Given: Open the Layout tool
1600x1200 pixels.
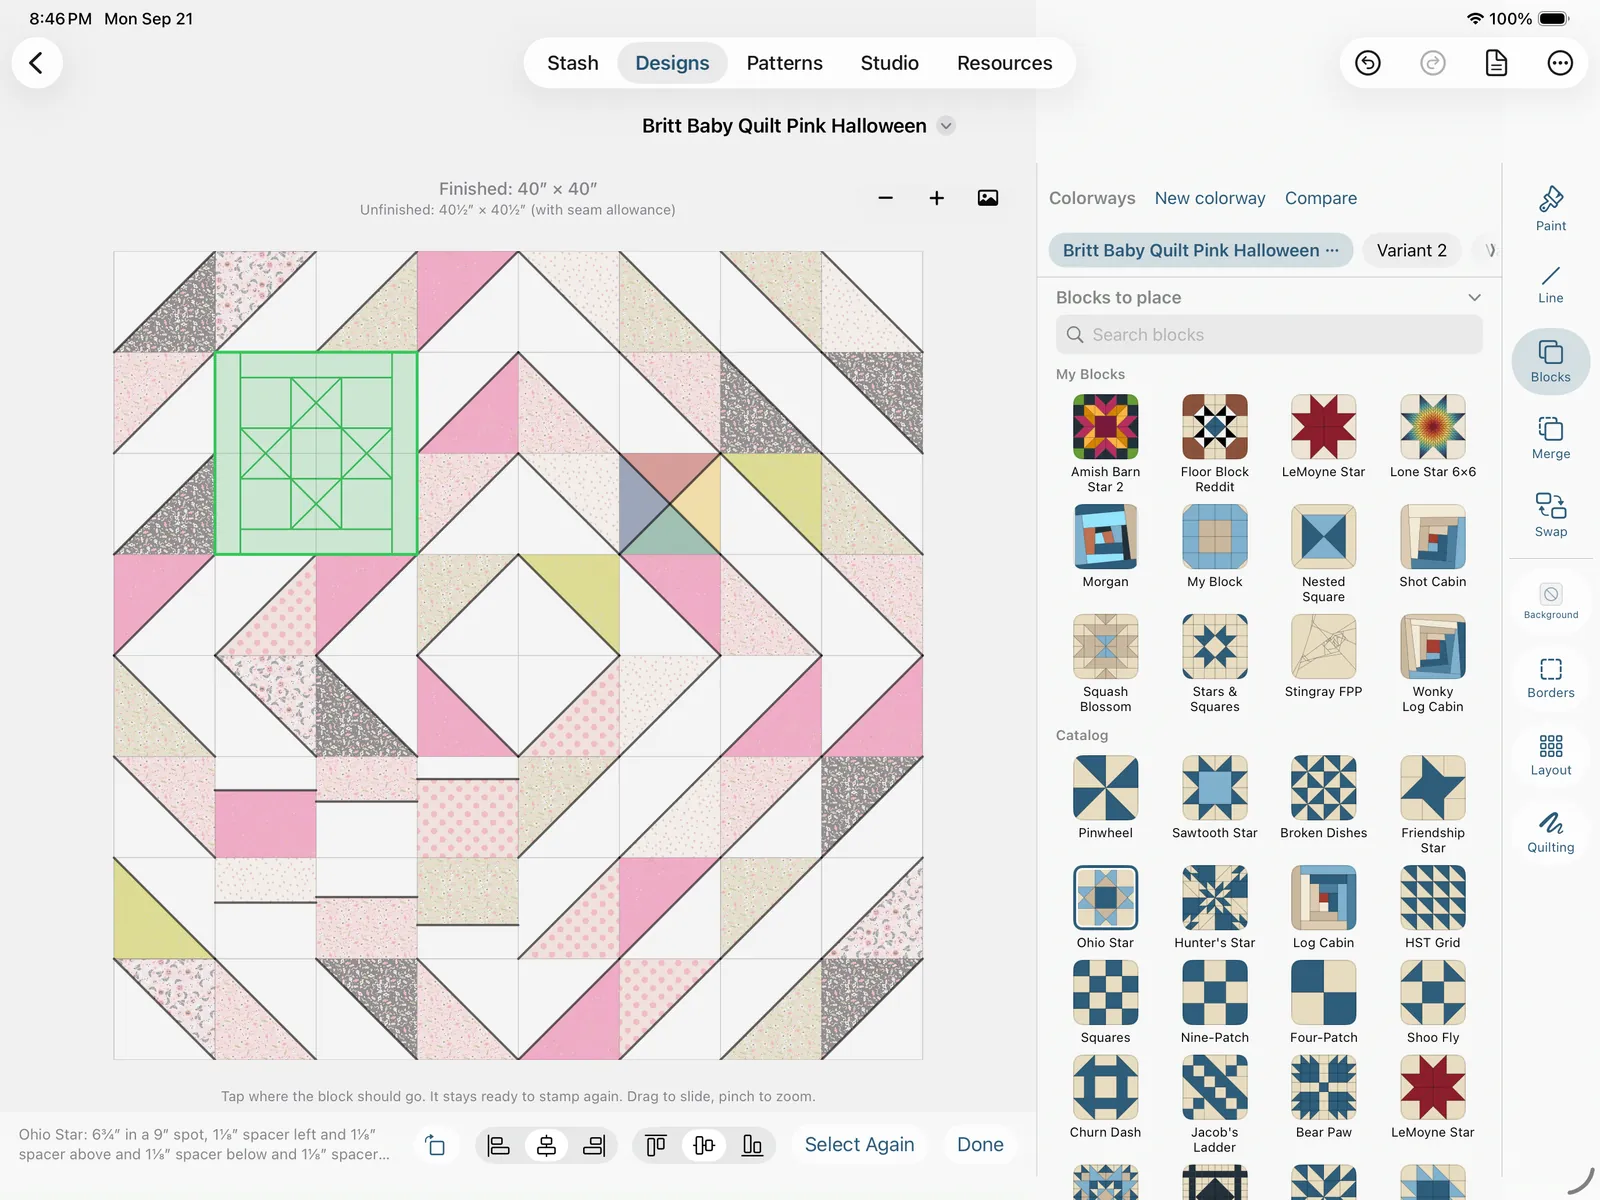Looking at the screenshot, I should pos(1550,755).
